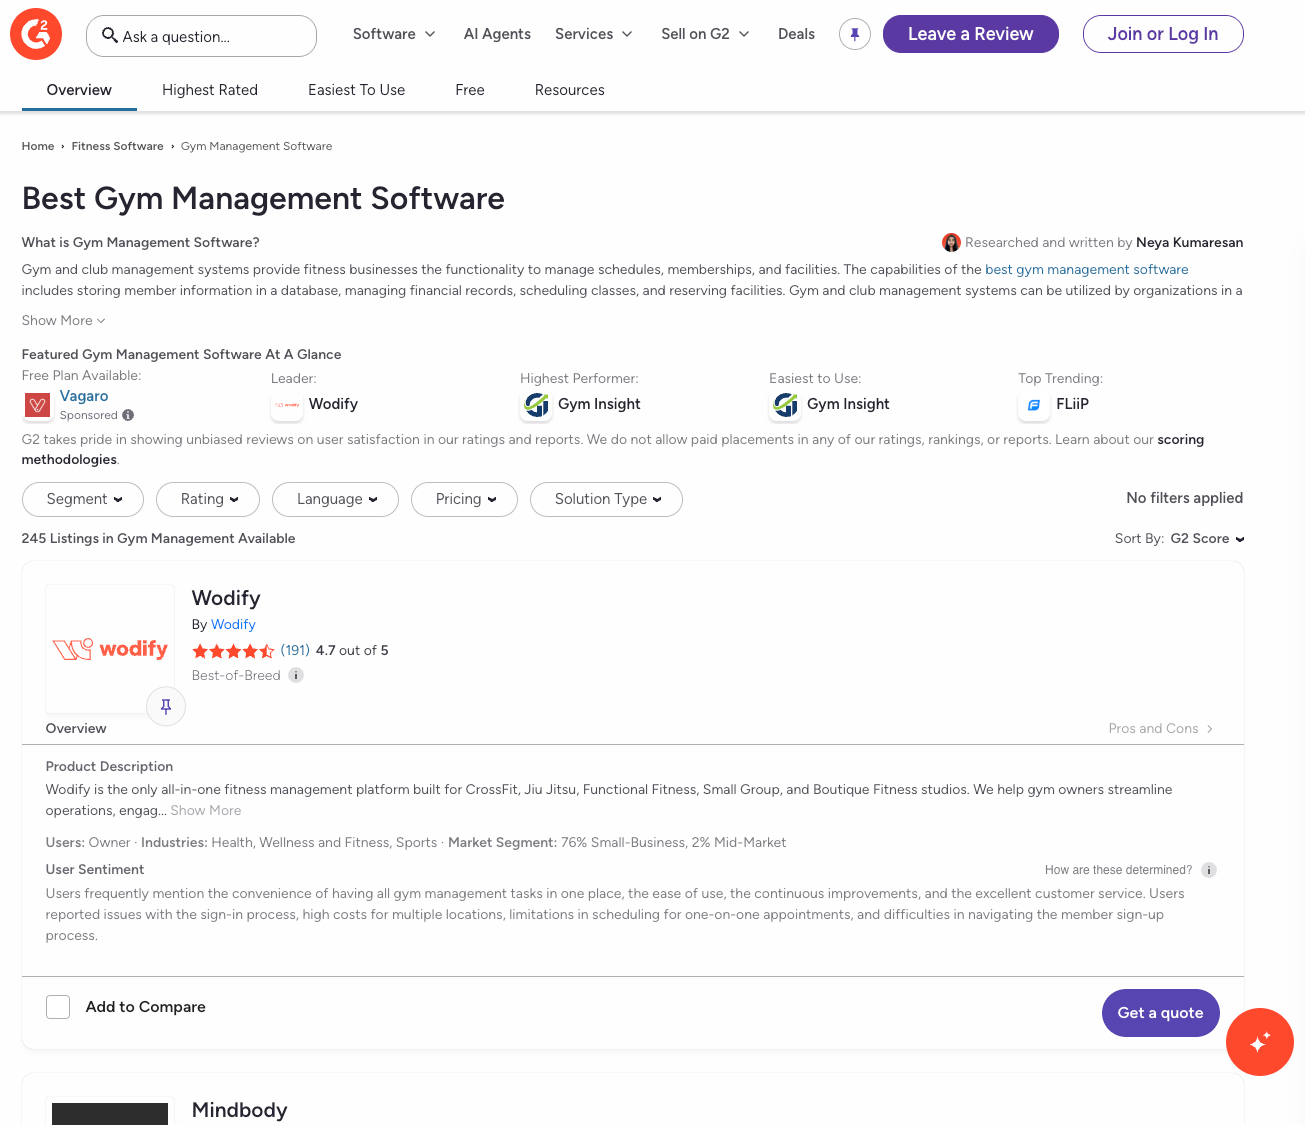Go to Home breadcrumb link
This screenshot has height=1125, width=1305.
[38, 146]
